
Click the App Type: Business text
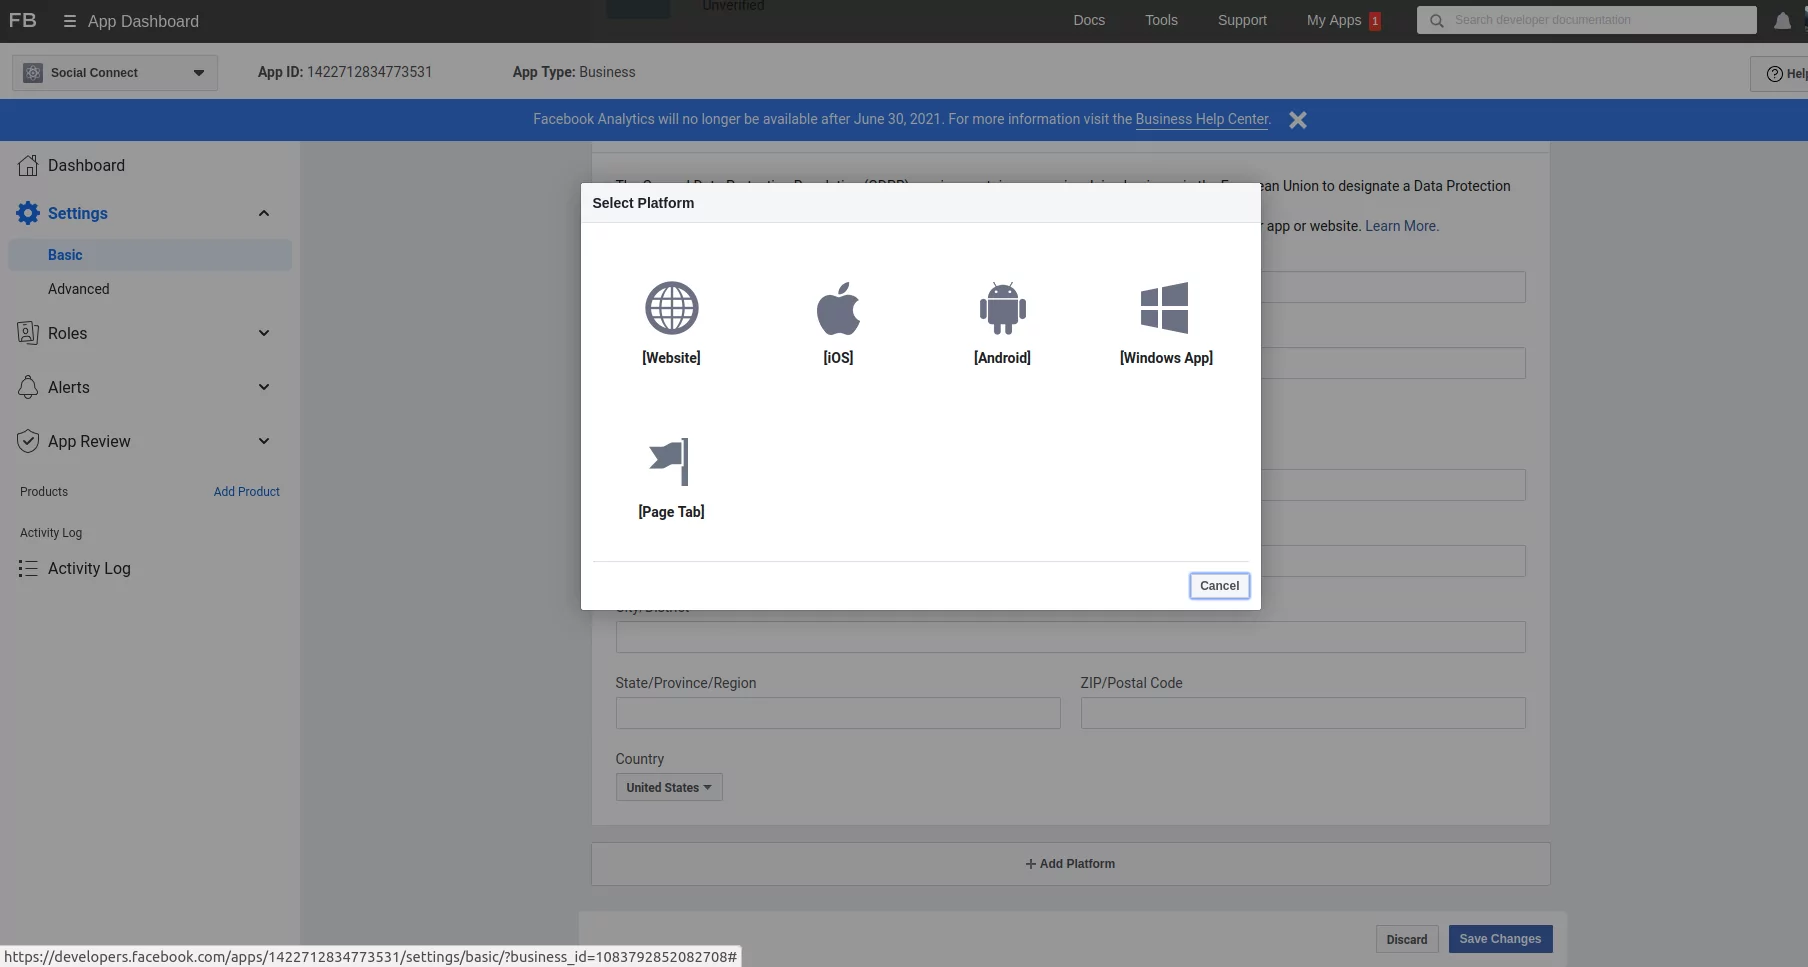pyautogui.click(x=574, y=72)
